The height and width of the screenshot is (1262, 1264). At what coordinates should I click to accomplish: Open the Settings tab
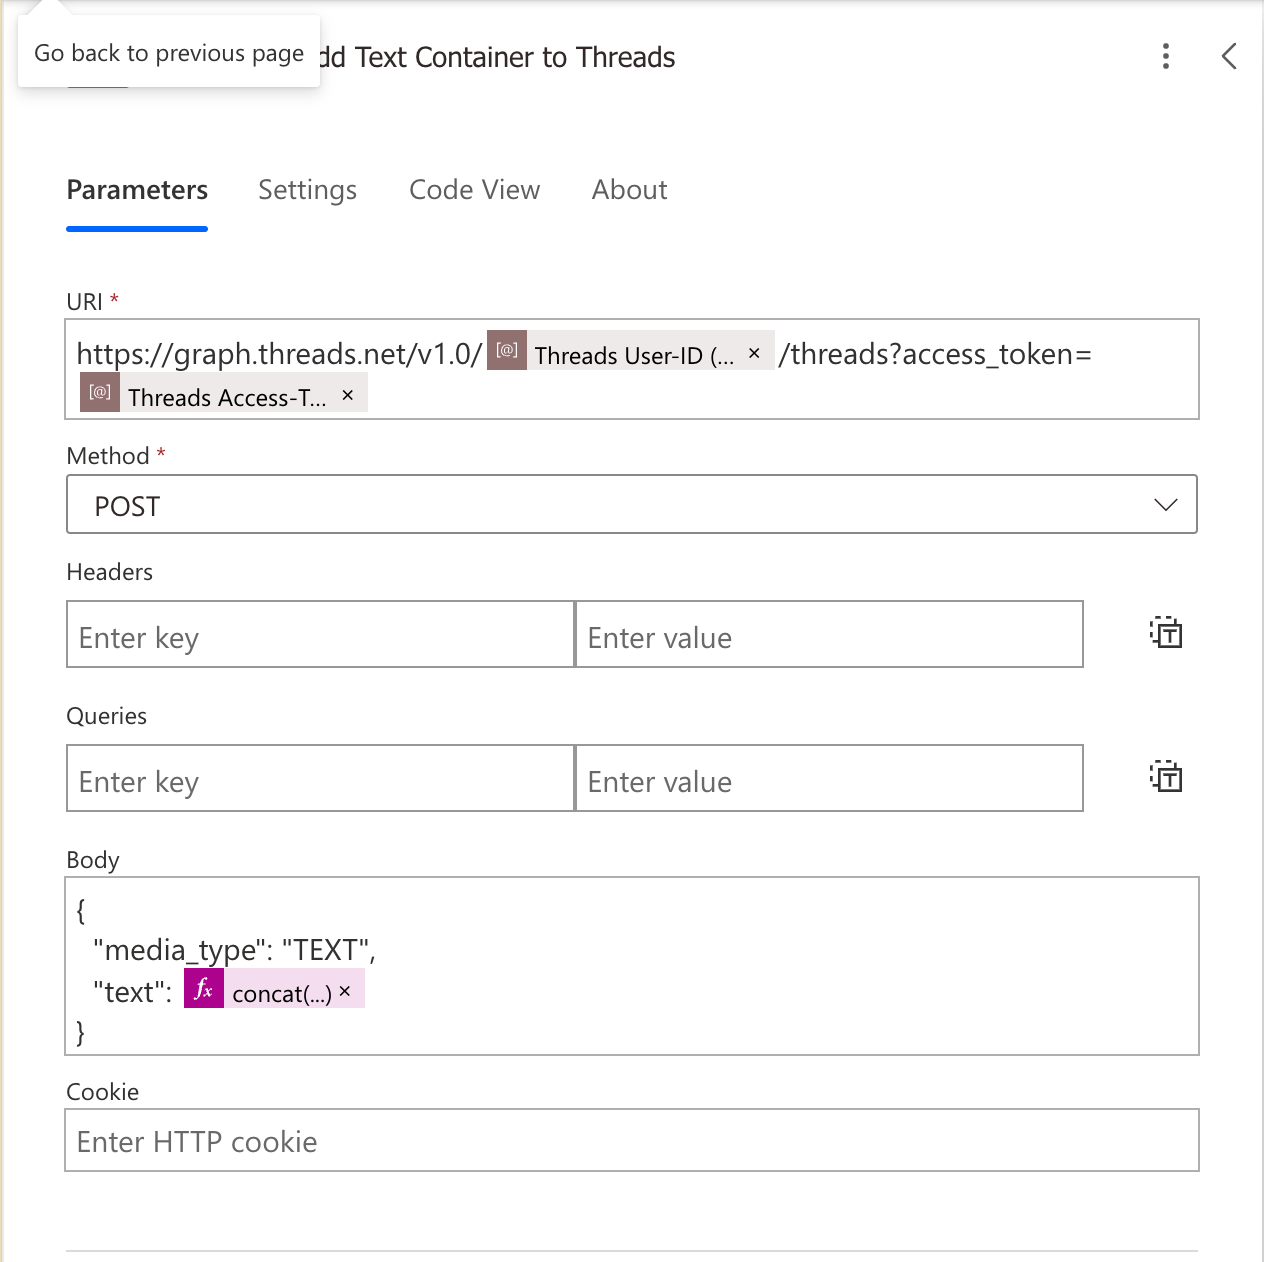[x=307, y=190]
